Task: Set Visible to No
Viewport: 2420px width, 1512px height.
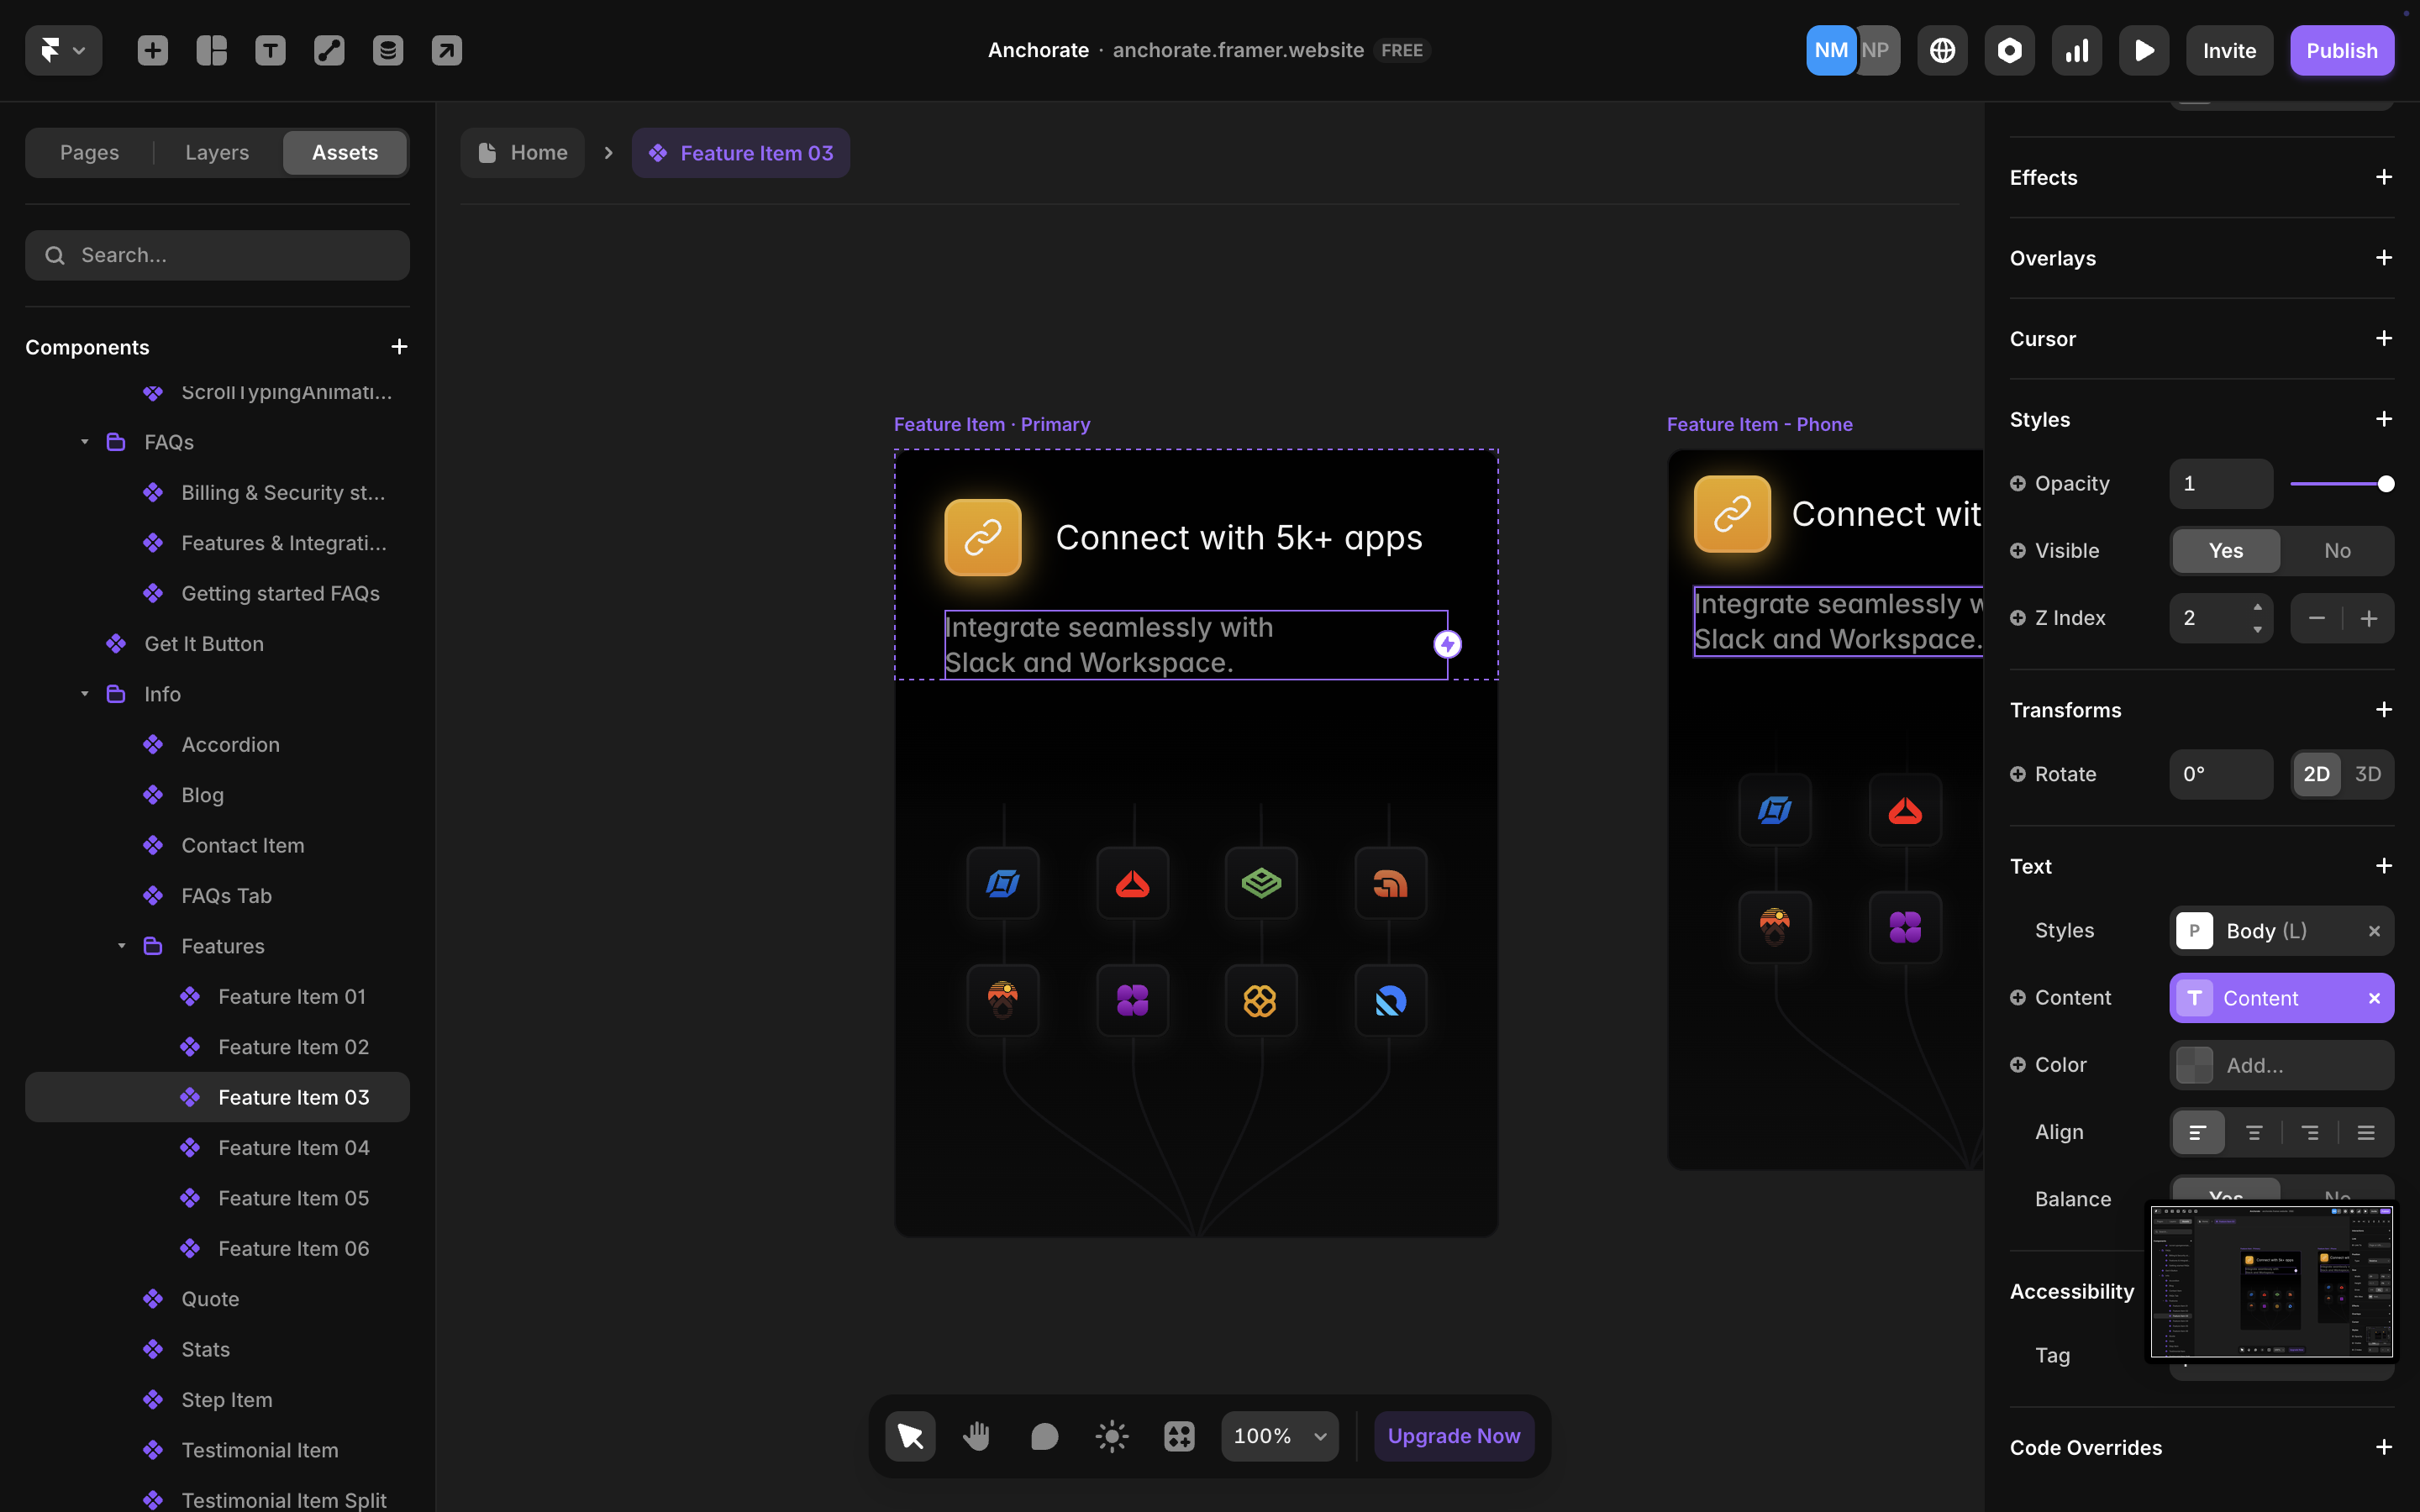Action: pos(2337,550)
